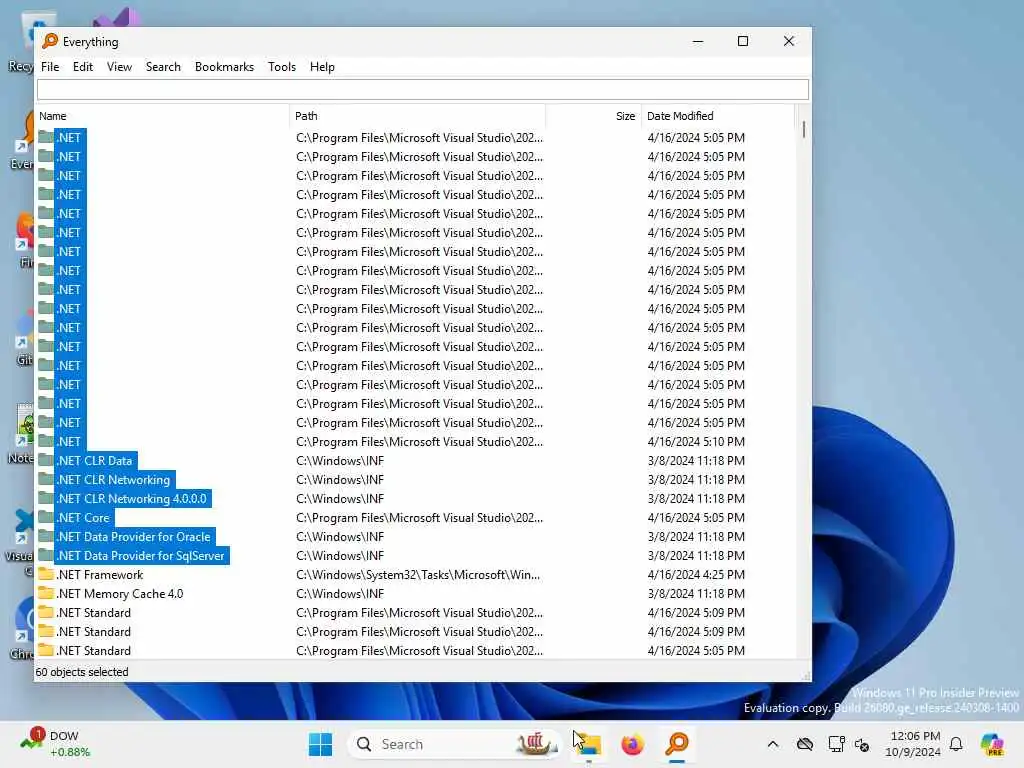Click the Everything icon on the taskbar

pos(677,744)
